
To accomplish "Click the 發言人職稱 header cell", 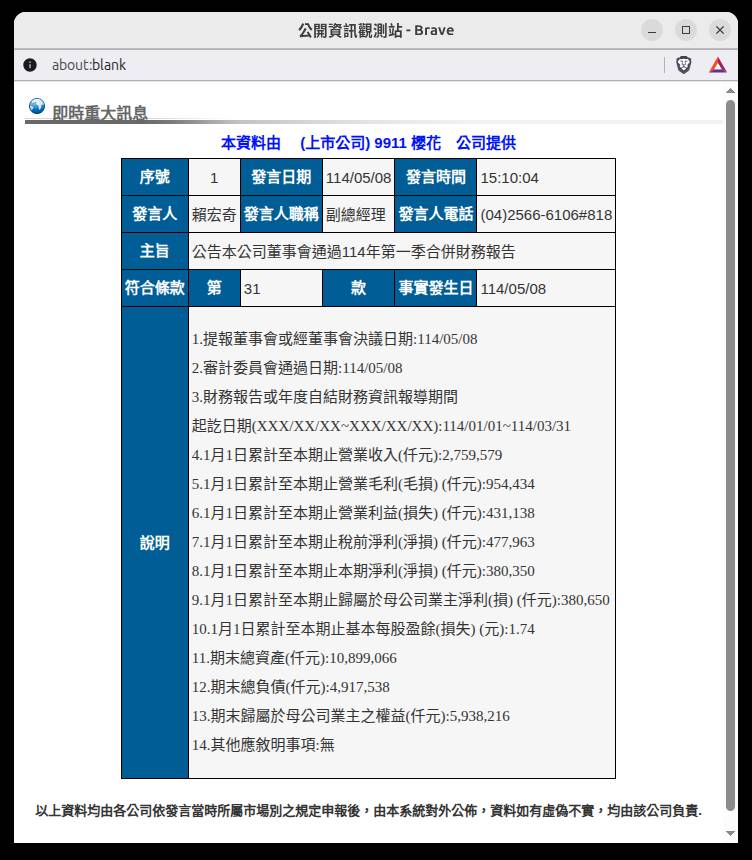I will (281, 214).
